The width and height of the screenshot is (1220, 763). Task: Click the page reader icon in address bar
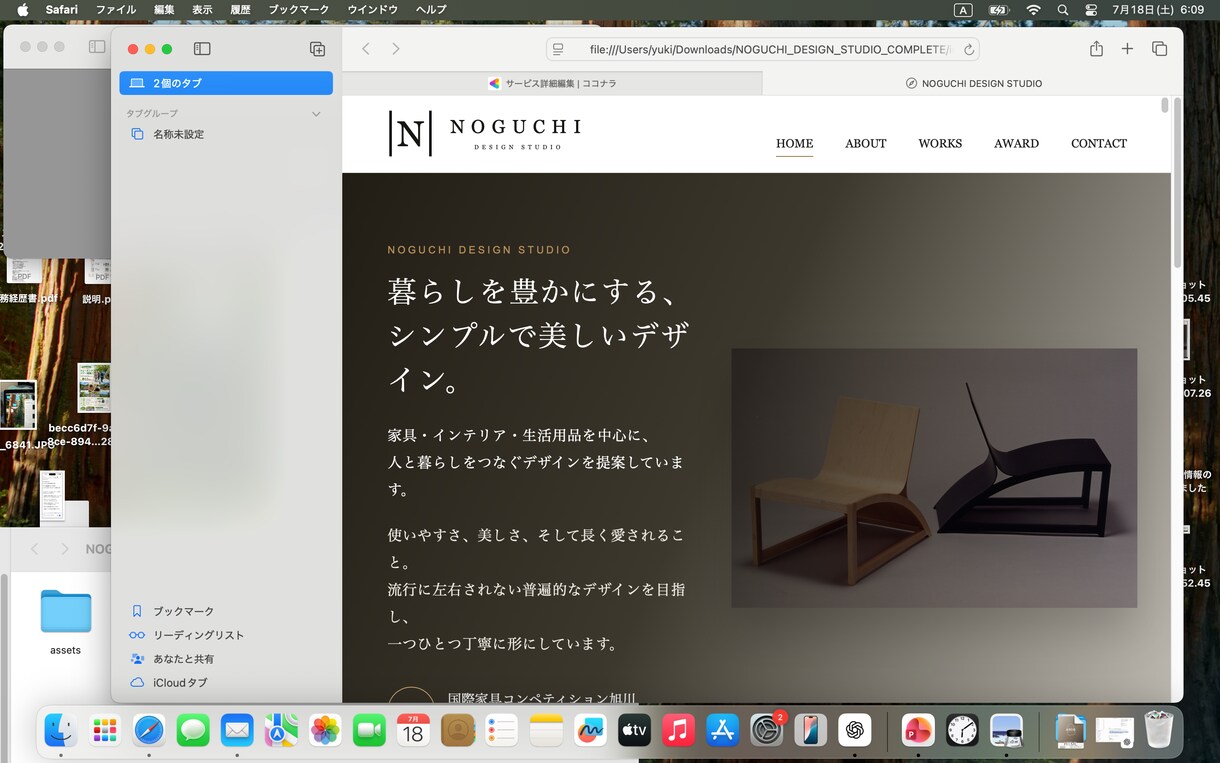tap(558, 49)
